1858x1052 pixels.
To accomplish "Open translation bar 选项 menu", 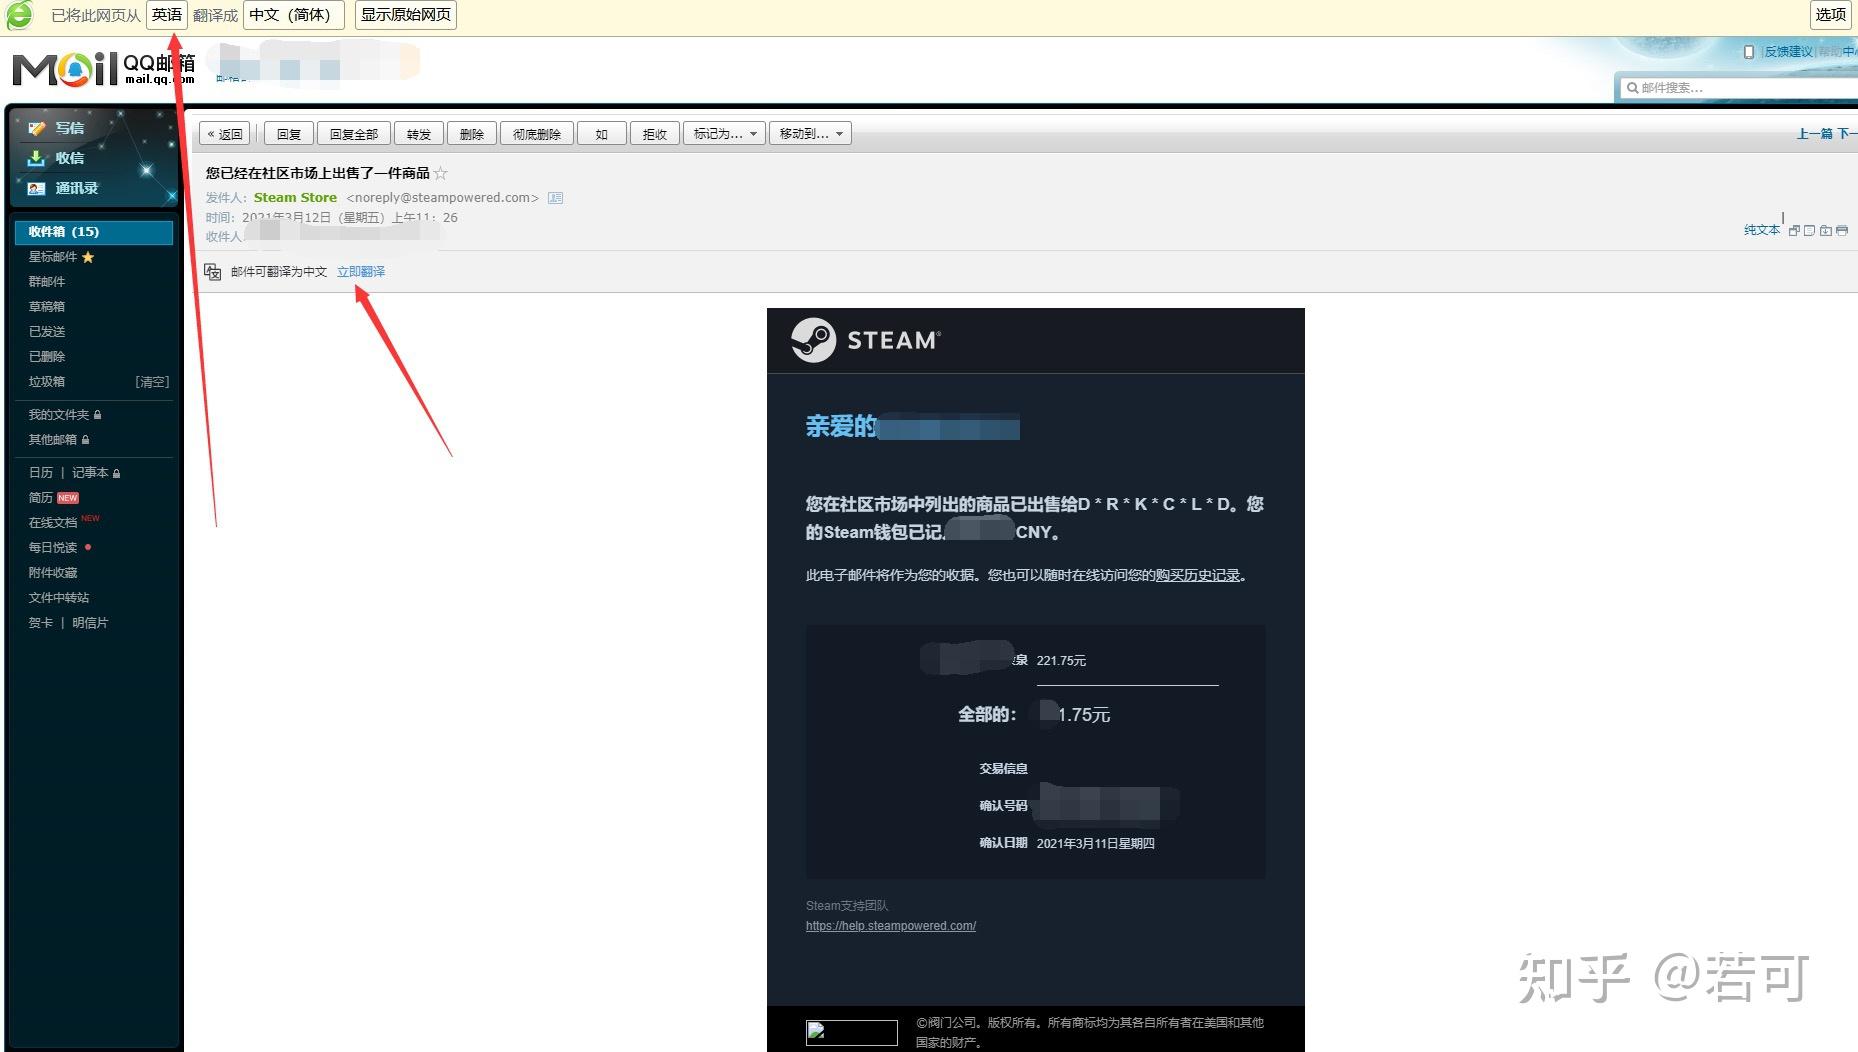I will point(1831,15).
